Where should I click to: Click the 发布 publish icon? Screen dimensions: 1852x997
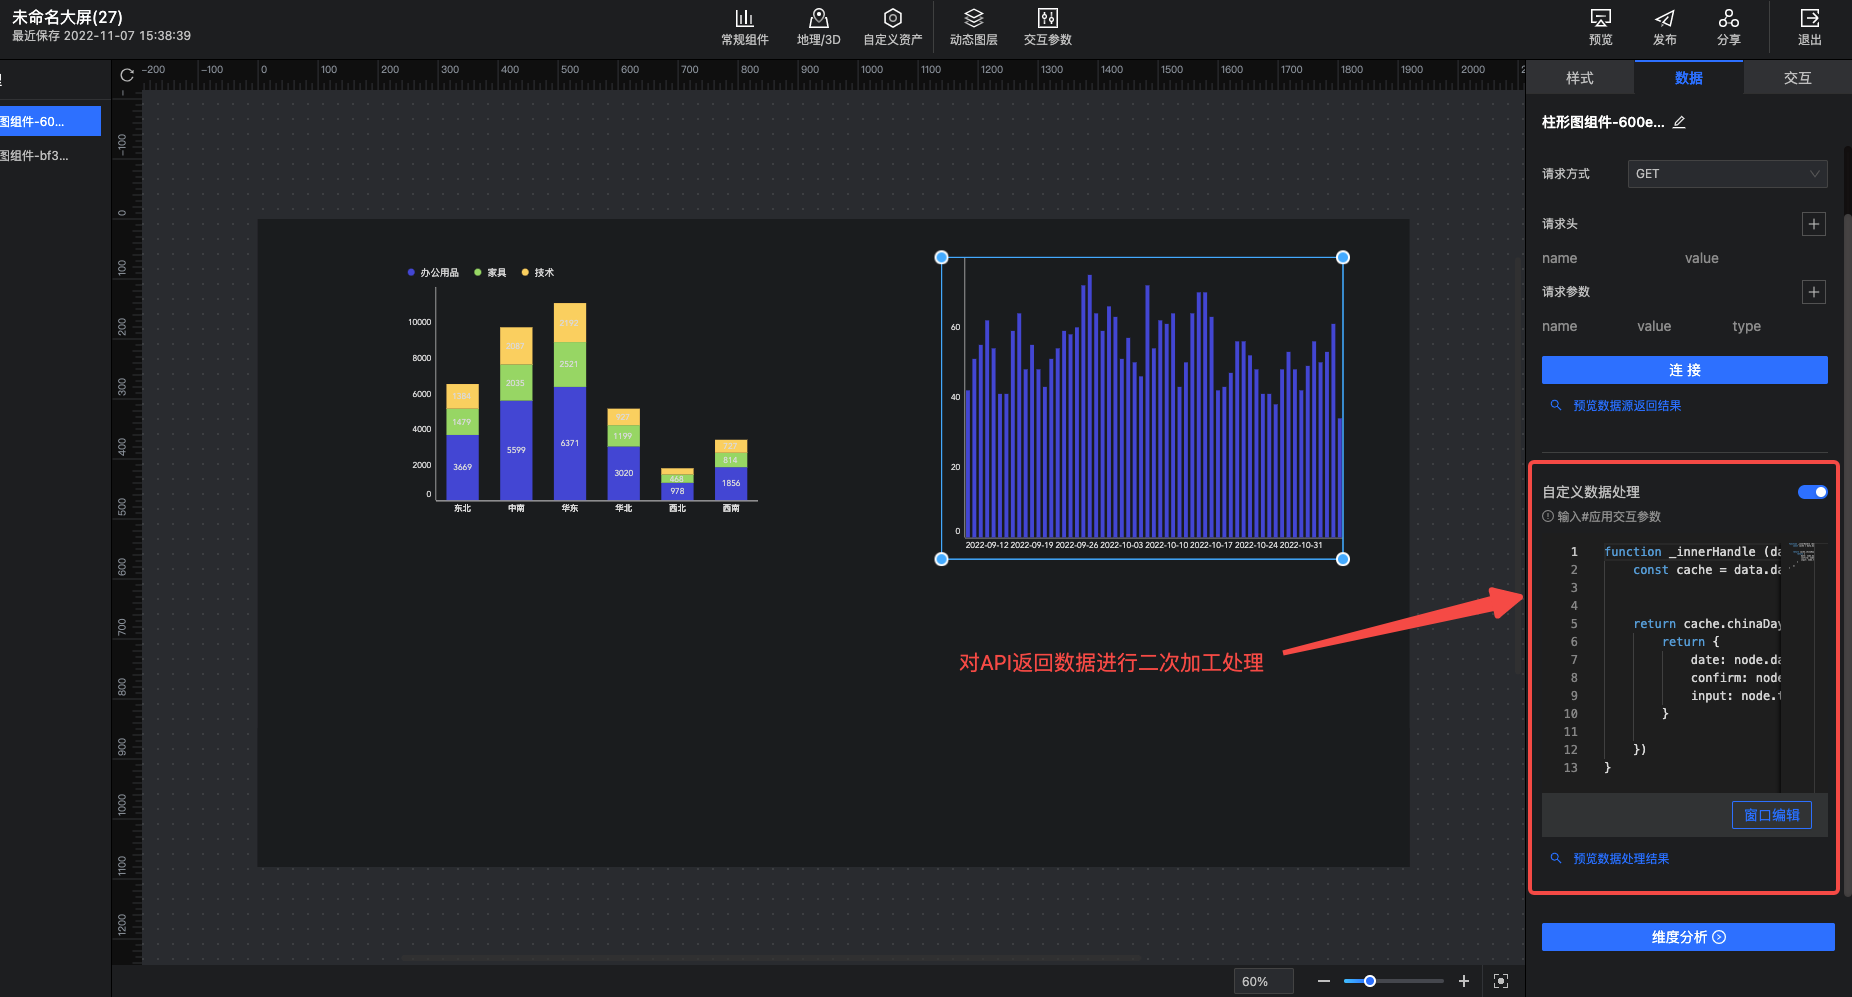(1664, 19)
